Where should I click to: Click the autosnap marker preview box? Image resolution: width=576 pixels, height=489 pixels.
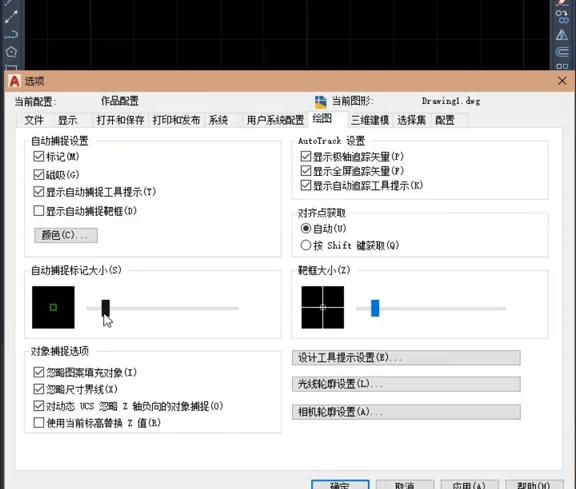tap(53, 307)
